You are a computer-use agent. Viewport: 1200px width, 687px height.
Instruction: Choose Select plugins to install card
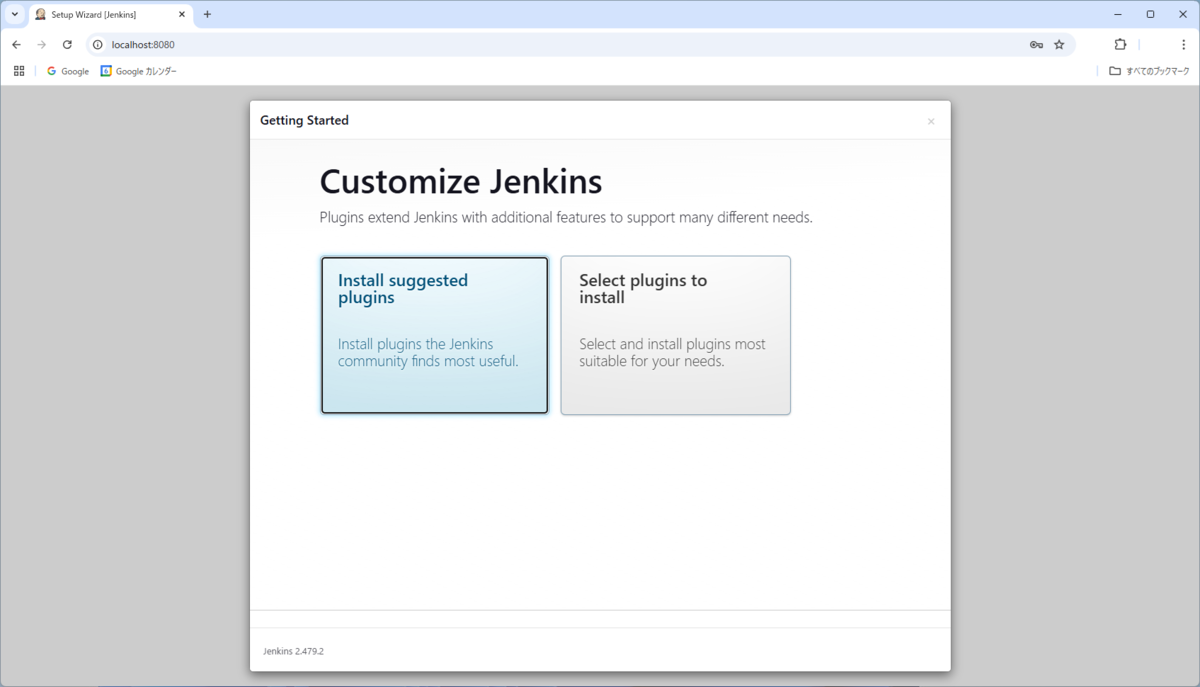coord(675,335)
